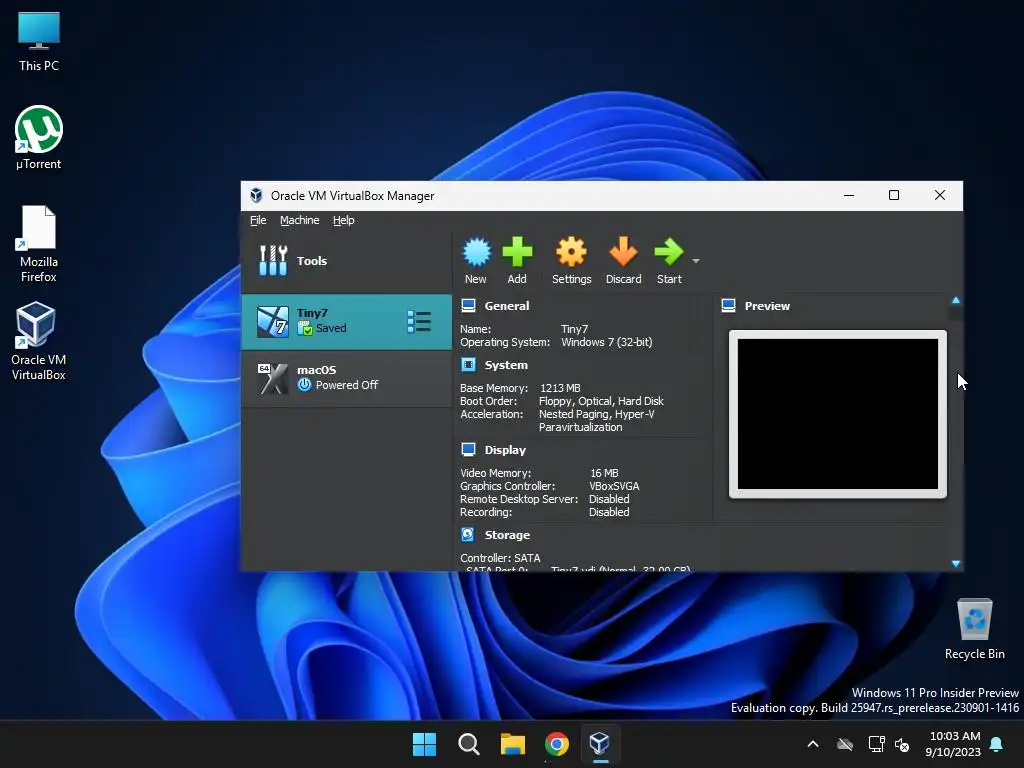Click the 'VBoxSVGA' graphics controller value
1024x768 pixels.
point(614,486)
